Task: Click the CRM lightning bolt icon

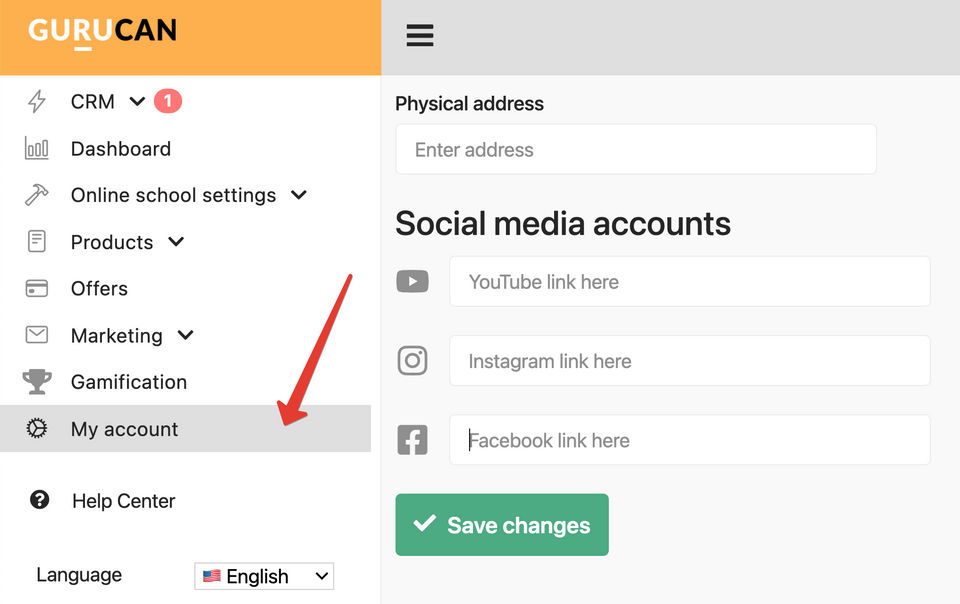Action: pos(37,101)
